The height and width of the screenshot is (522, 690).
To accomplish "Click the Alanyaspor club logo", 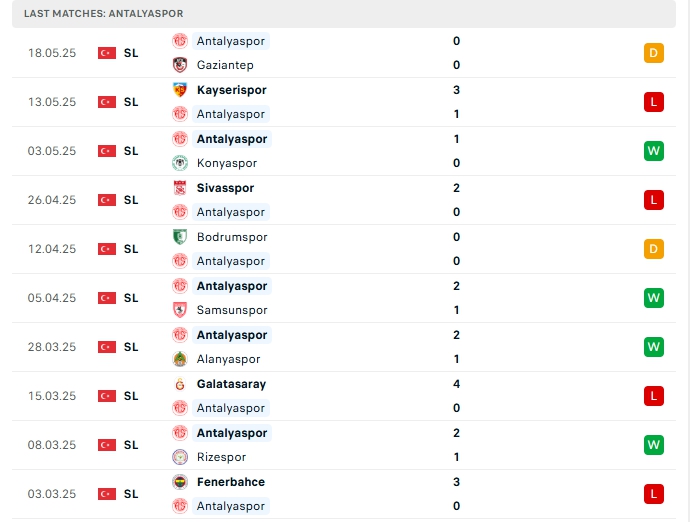I will coord(180,359).
